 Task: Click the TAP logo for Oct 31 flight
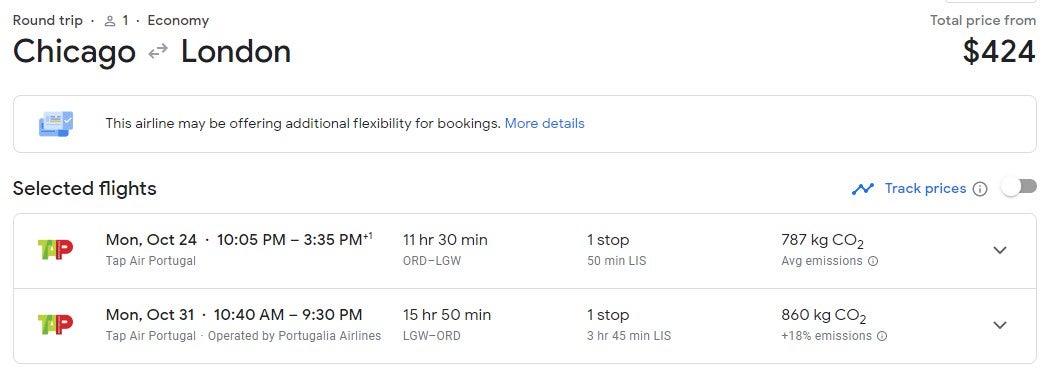pyautogui.click(x=55, y=325)
